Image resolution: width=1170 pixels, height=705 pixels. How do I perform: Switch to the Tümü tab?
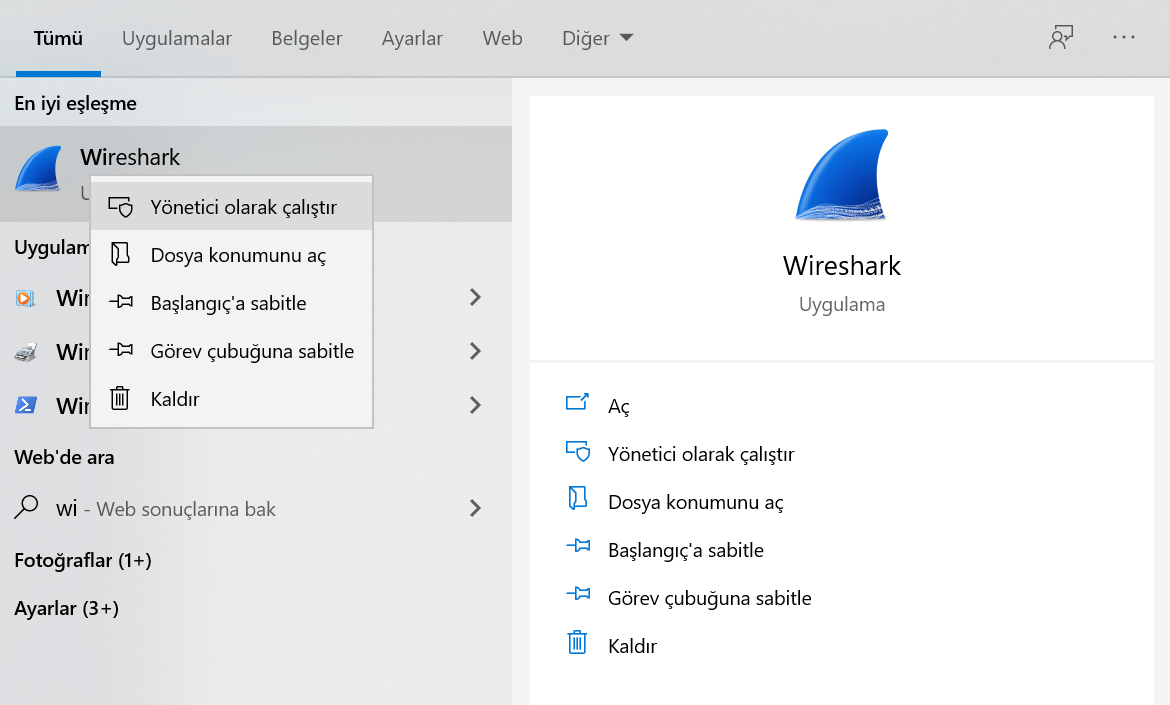click(x=58, y=38)
